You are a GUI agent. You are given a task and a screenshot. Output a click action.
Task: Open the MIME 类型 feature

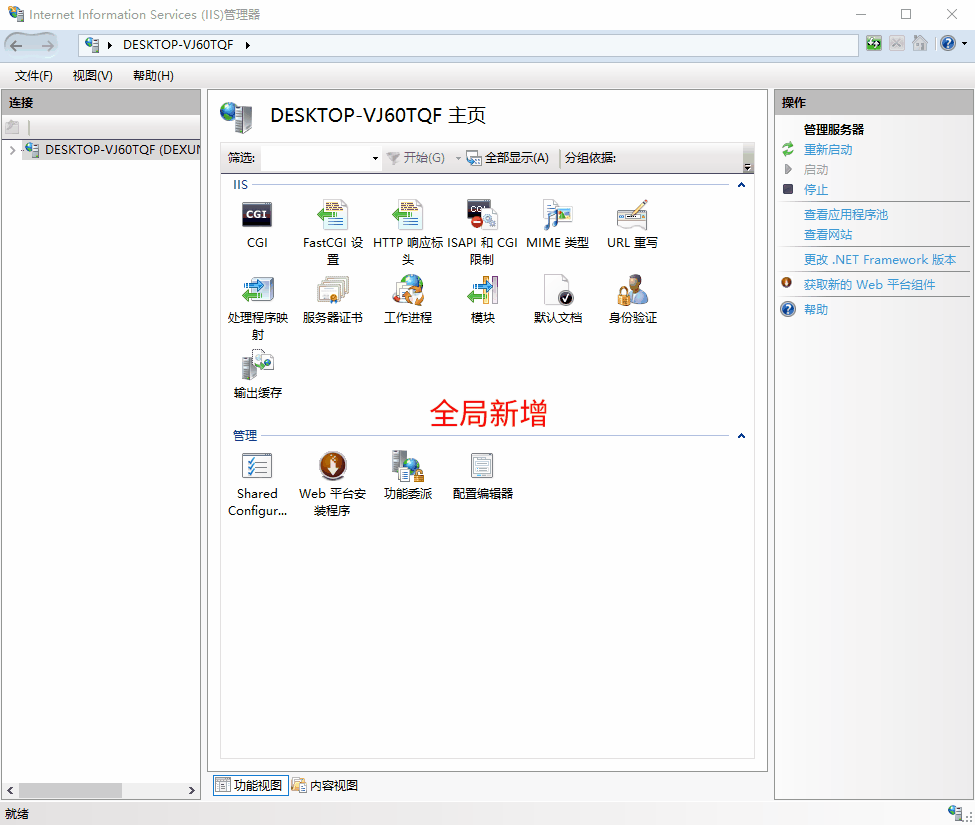pos(557,215)
